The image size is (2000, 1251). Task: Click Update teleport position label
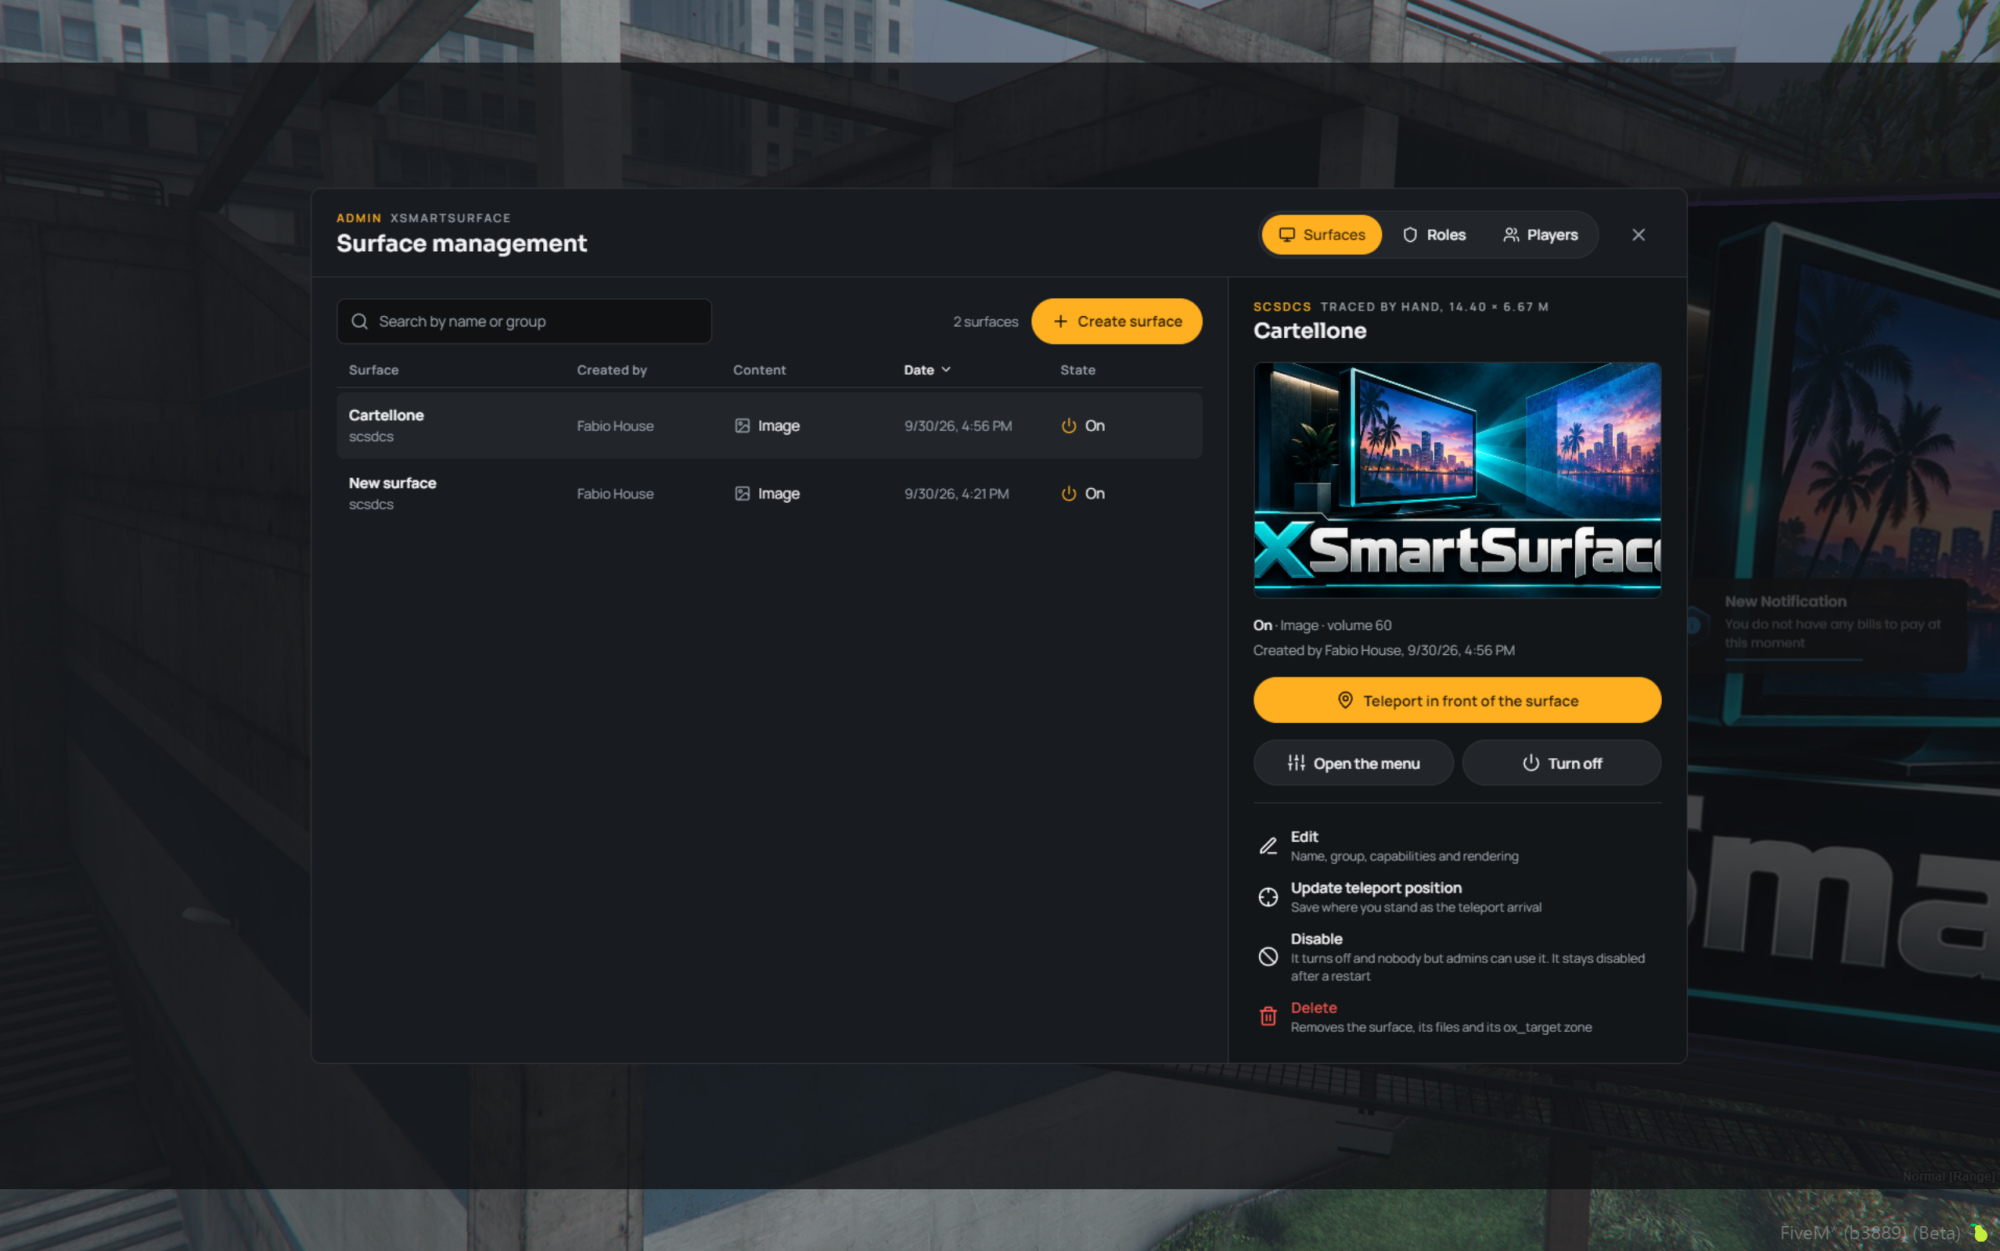(1376, 888)
